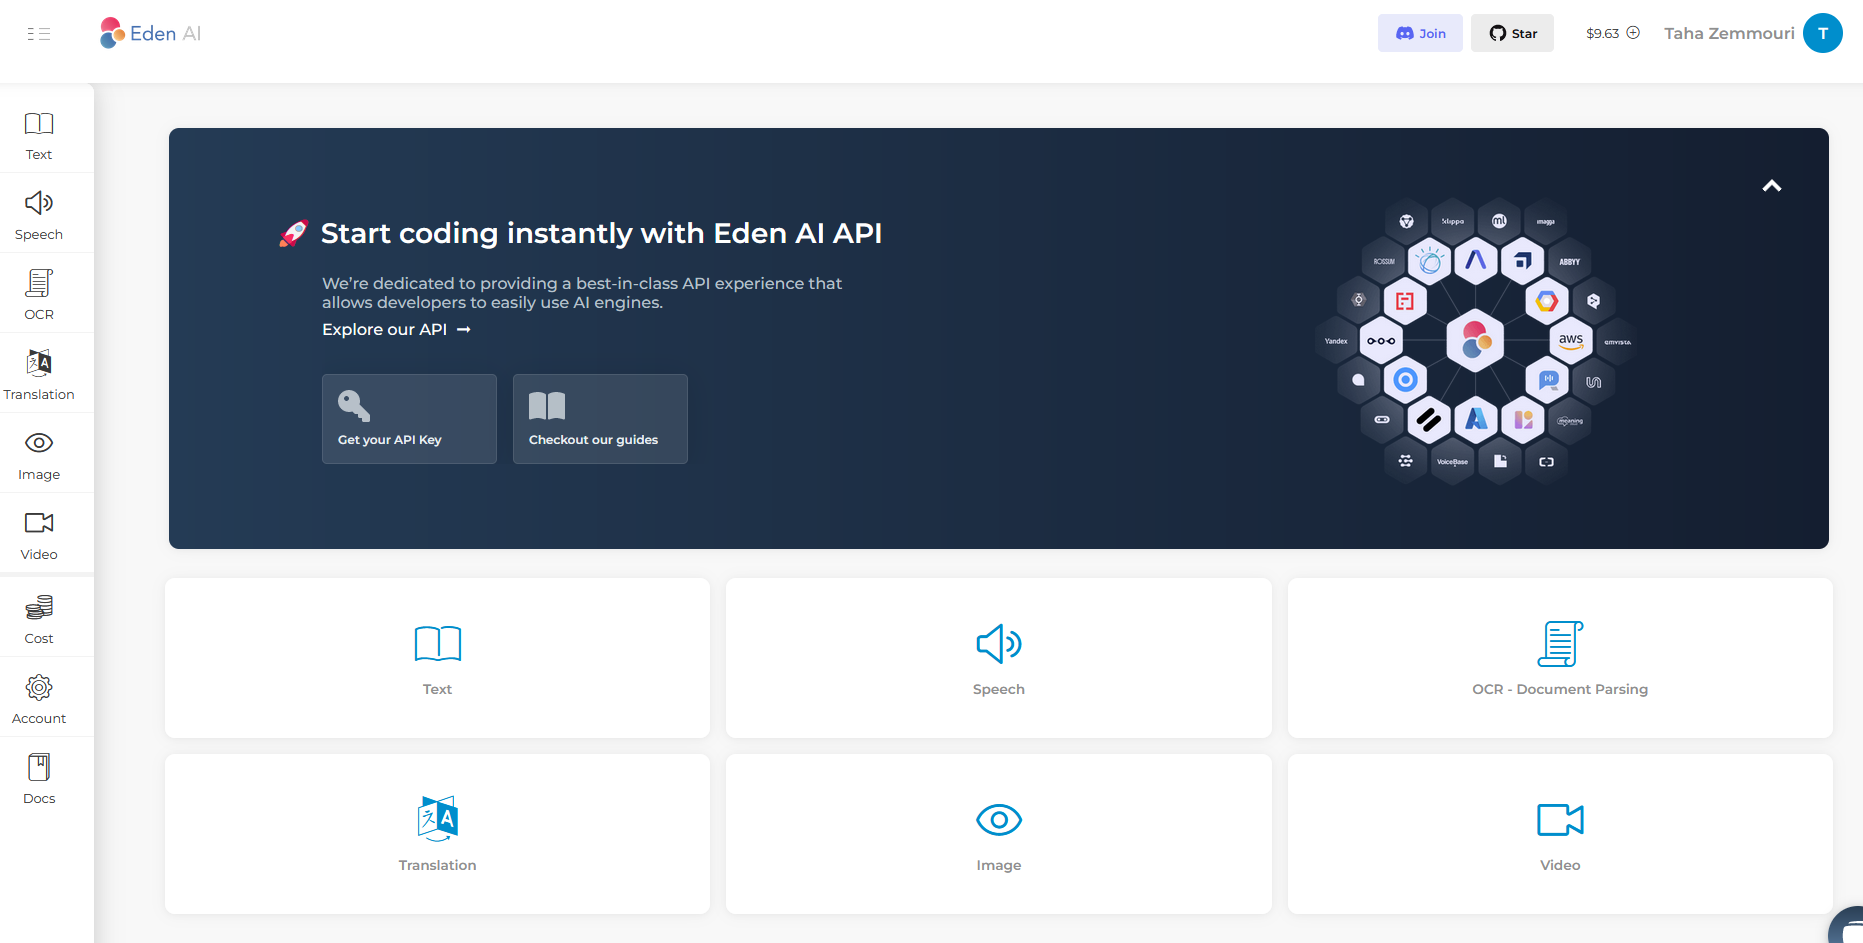Join the Discord community

[1420, 33]
